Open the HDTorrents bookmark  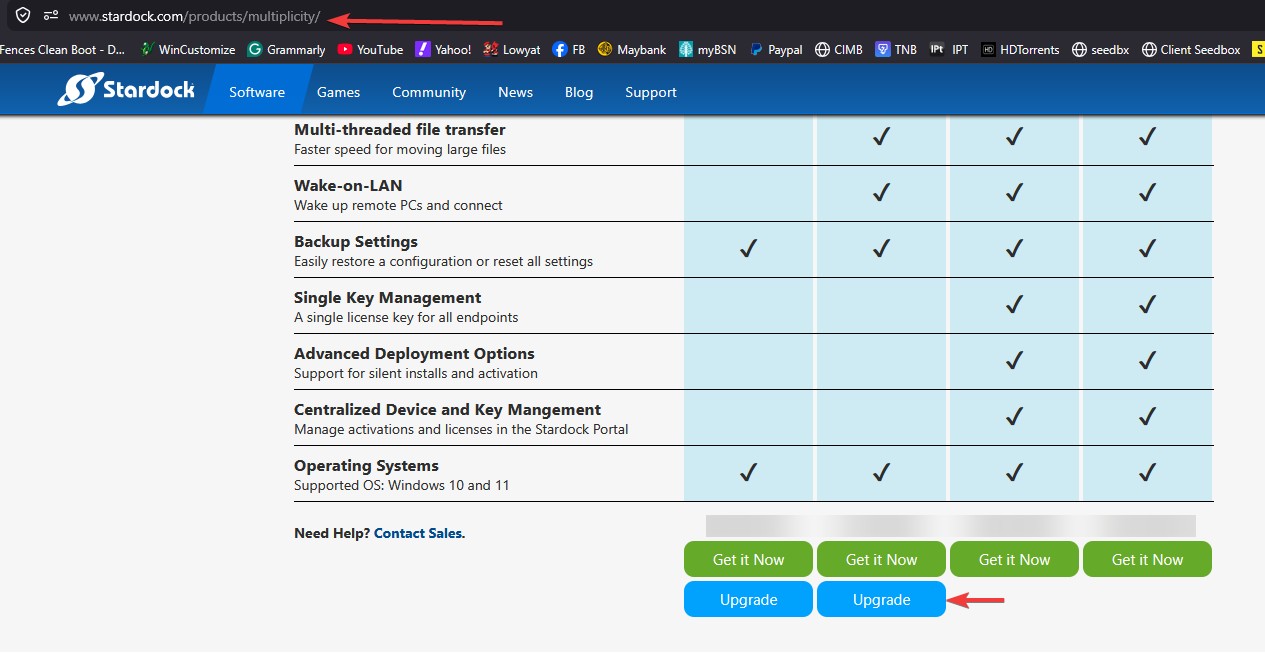click(x=1020, y=49)
